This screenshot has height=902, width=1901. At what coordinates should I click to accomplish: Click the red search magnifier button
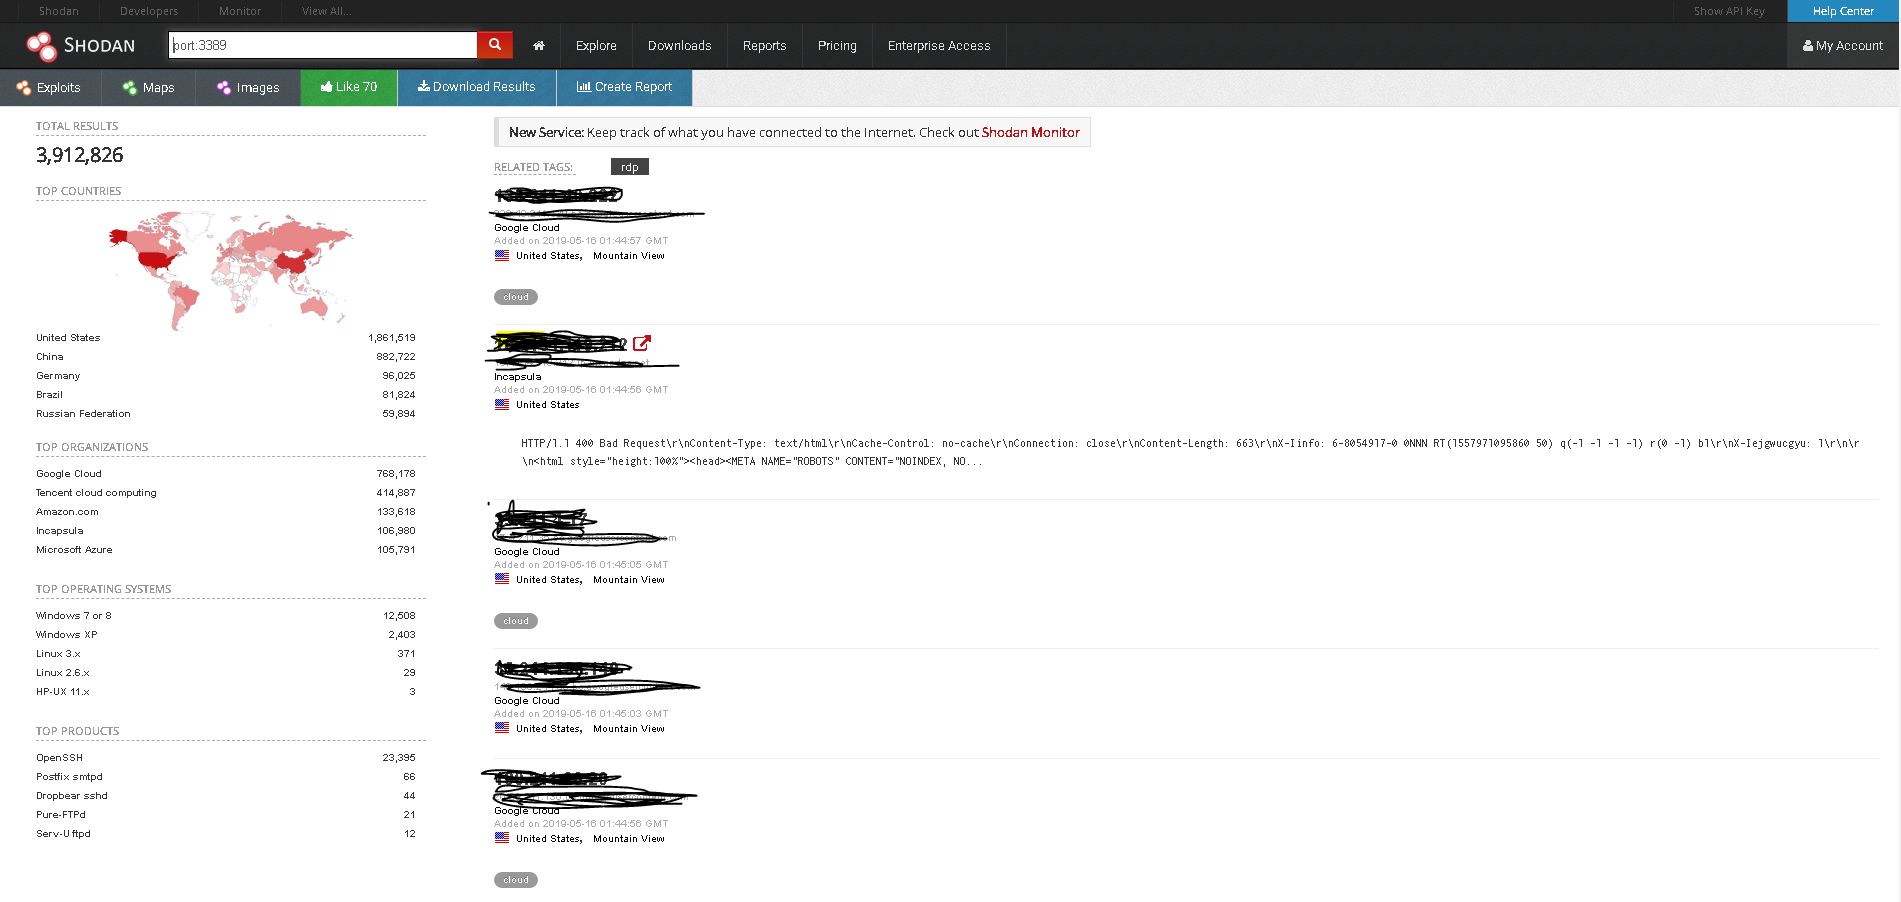494,45
